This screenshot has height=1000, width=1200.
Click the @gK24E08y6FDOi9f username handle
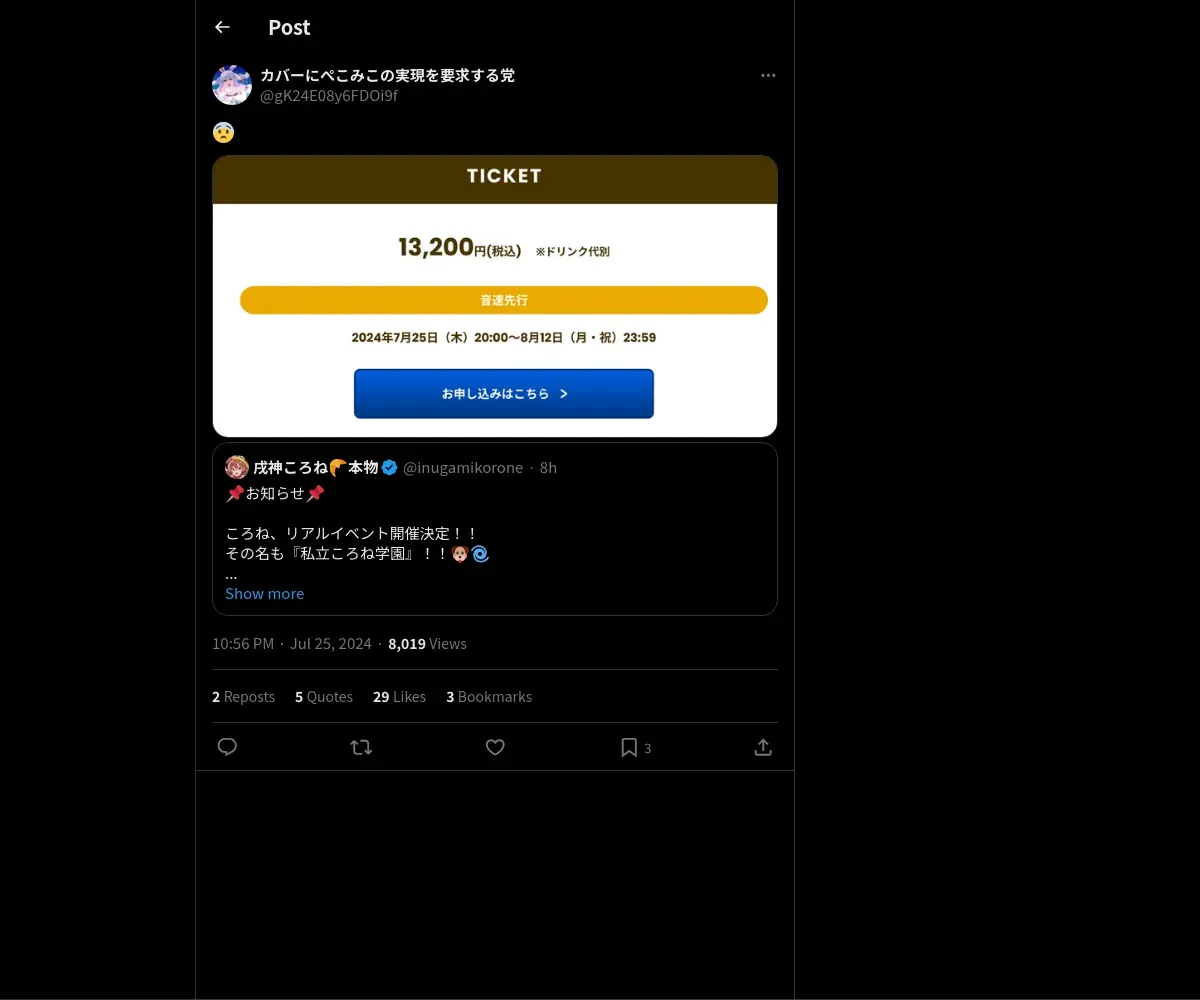[329, 96]
